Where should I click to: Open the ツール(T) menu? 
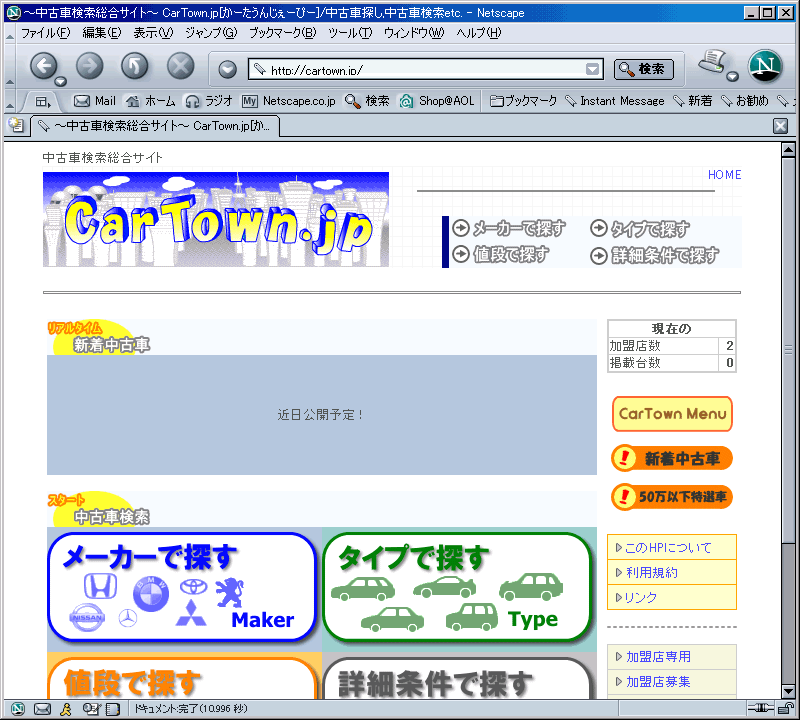349,33
